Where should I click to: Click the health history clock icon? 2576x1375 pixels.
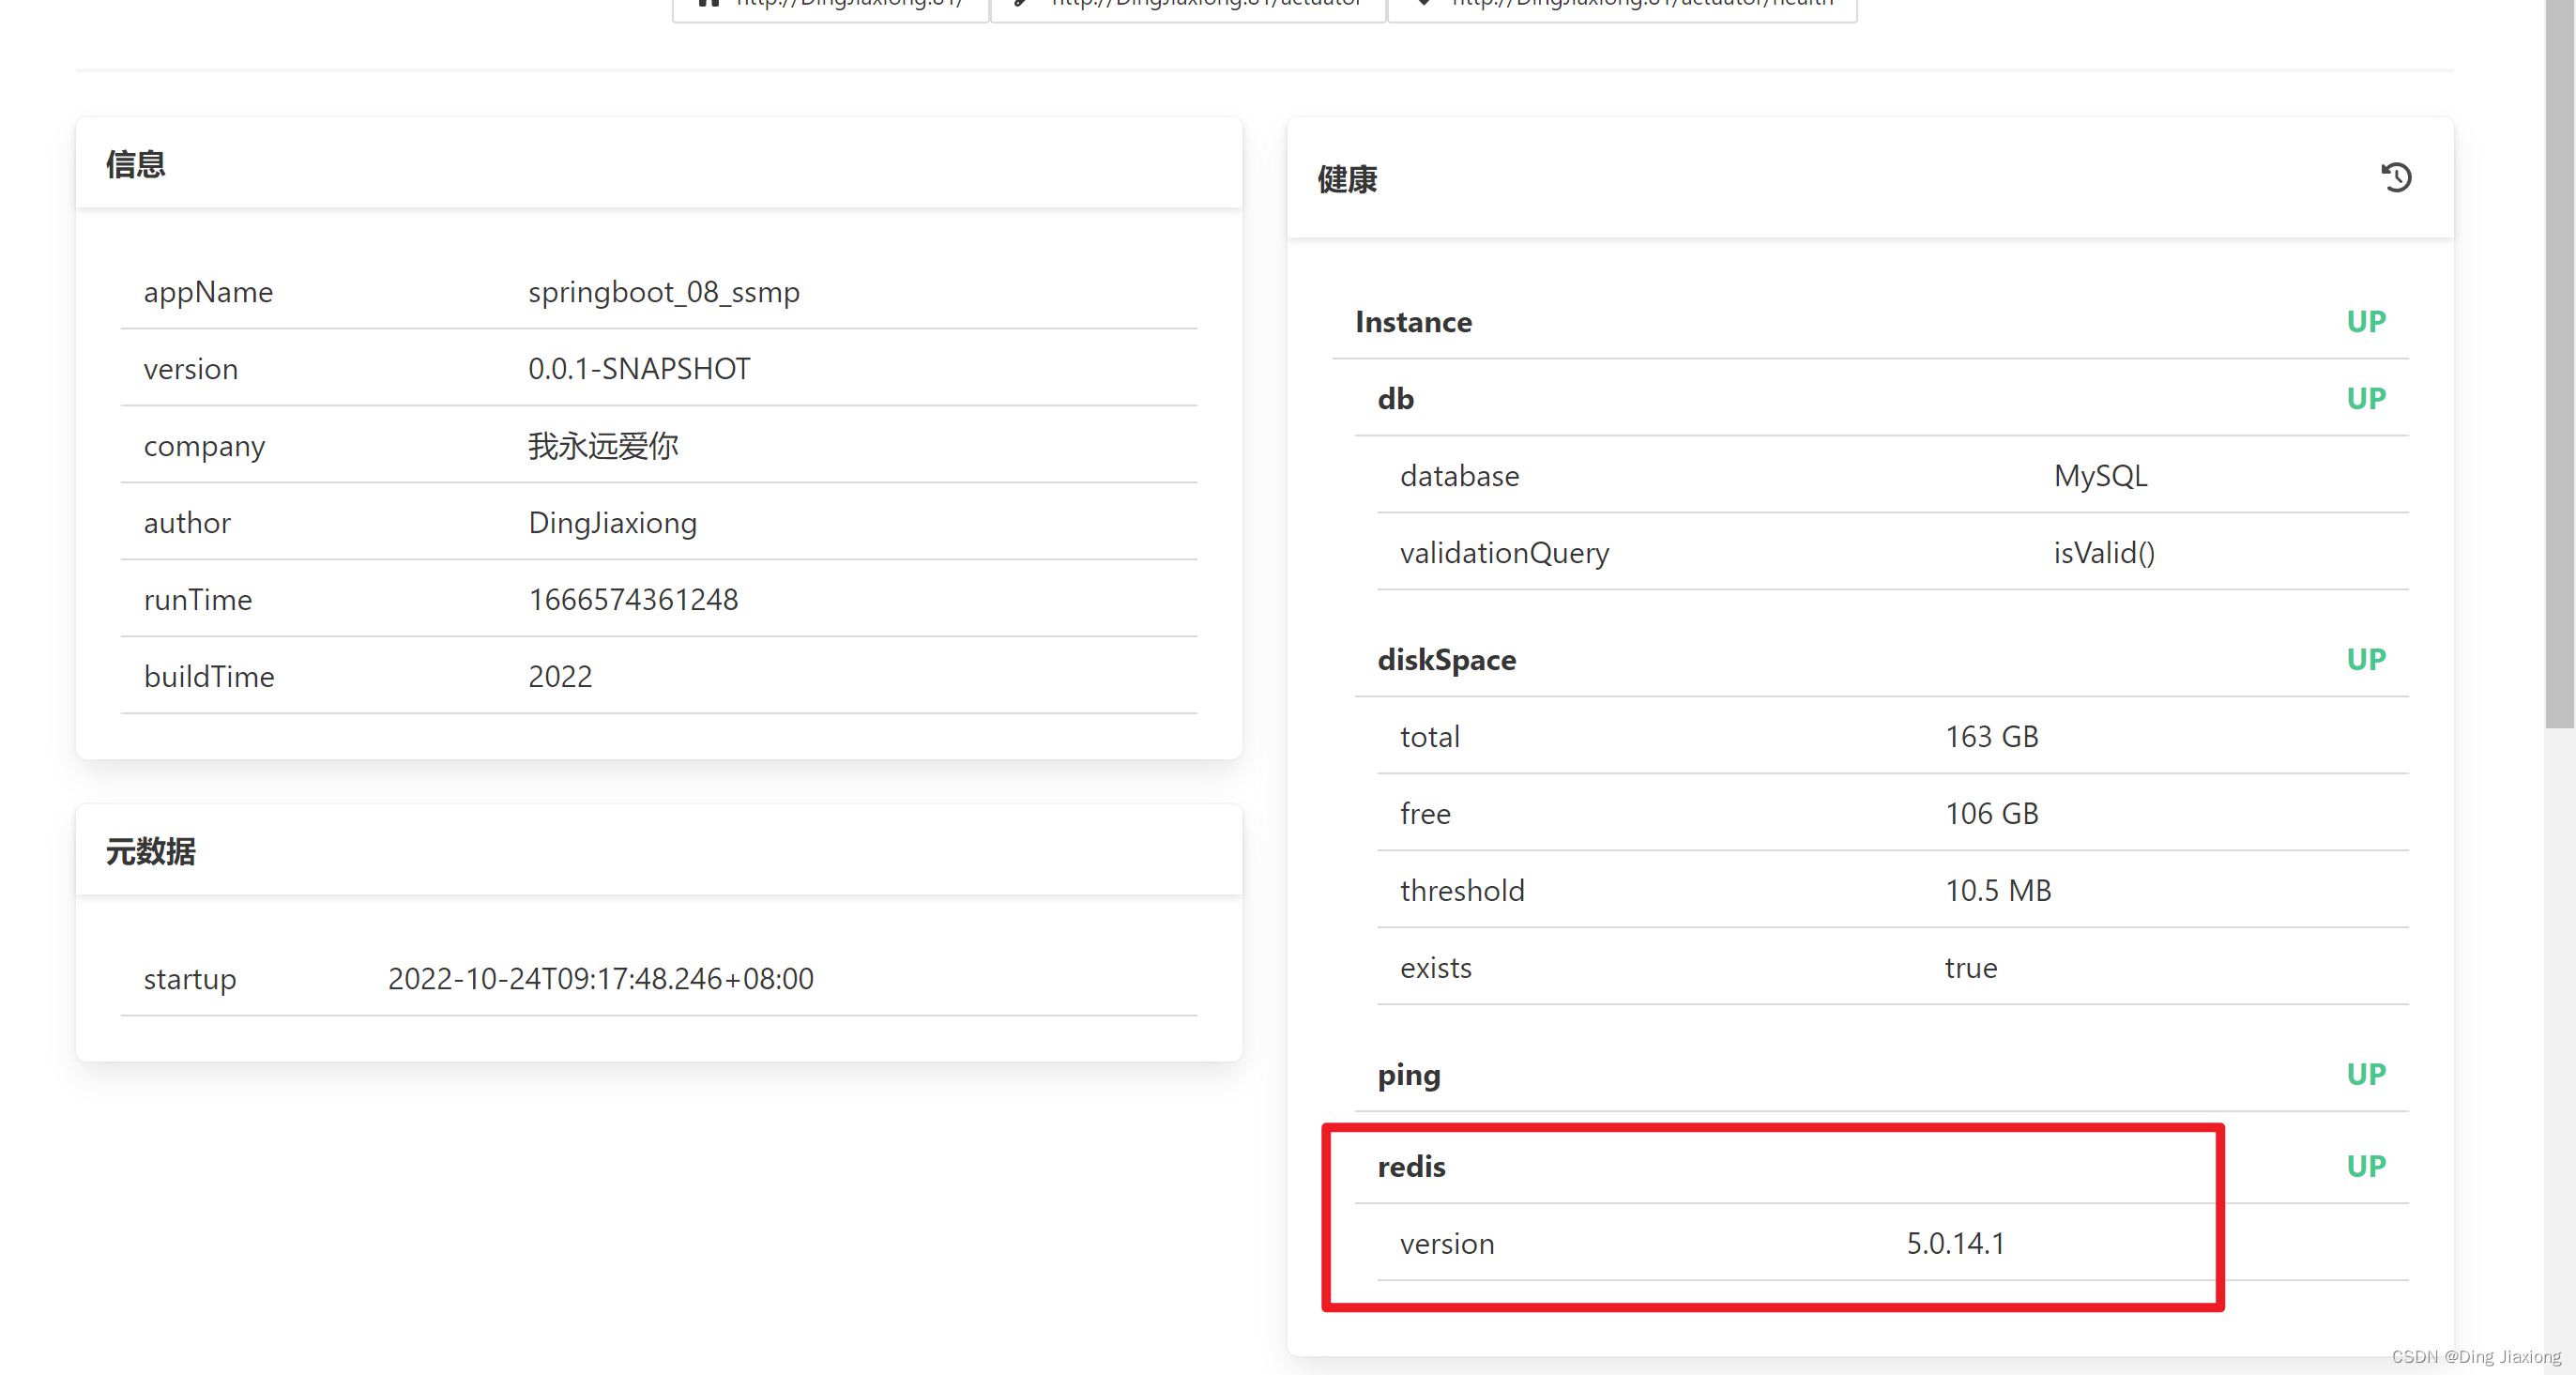[2396, 178]
